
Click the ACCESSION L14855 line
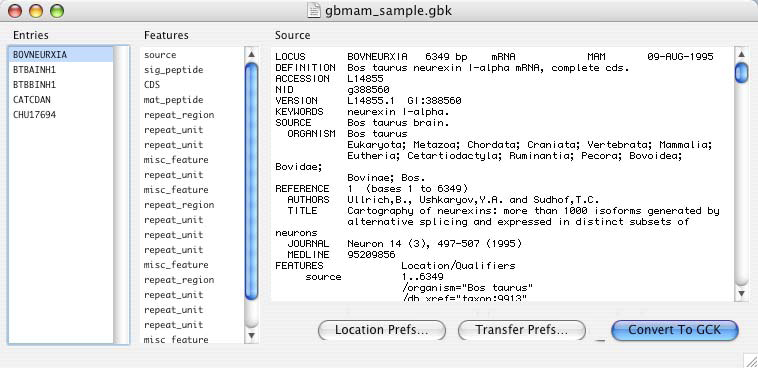click(x=329, y=79)
